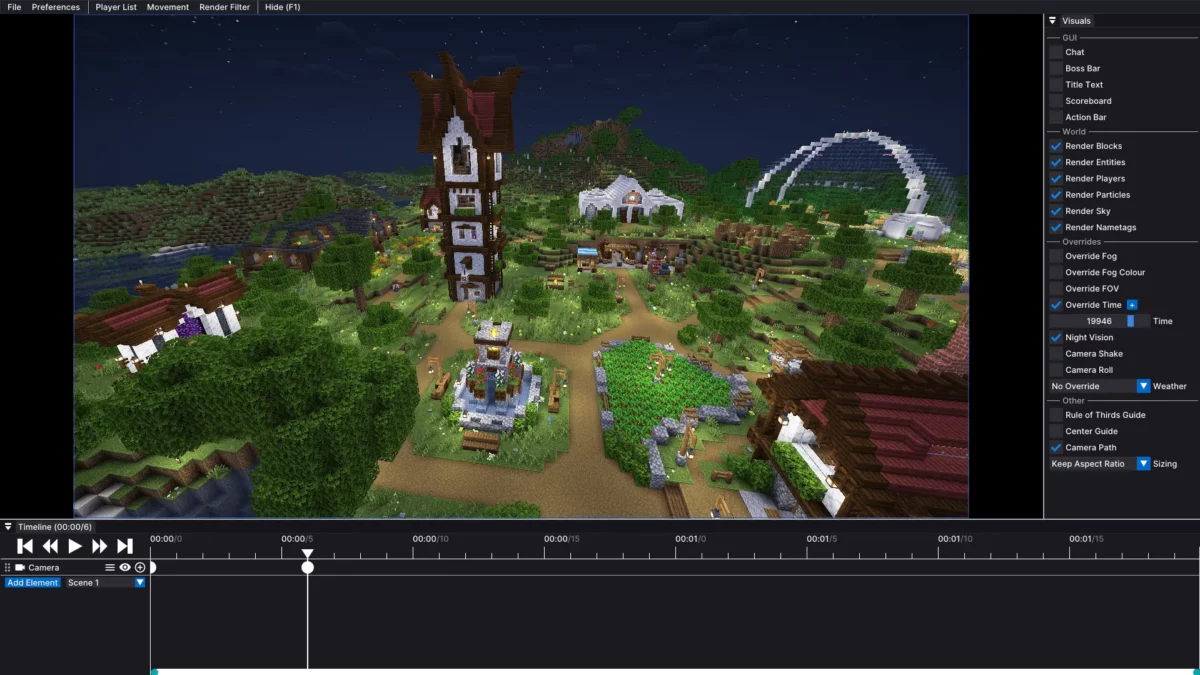
Task: Click the 00:01/0 mark on the ruler
Action: [x=690, y=539]
